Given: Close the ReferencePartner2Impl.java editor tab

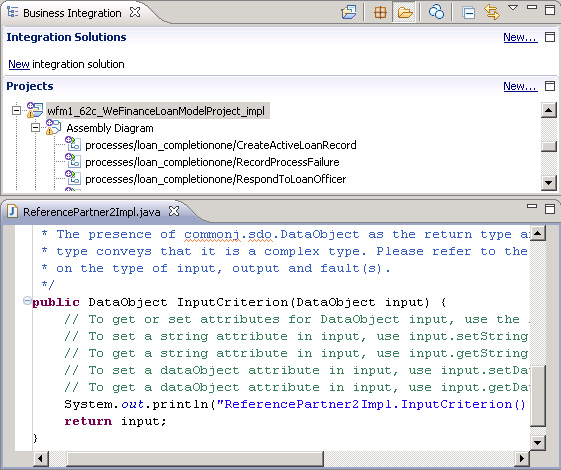Looking at the screenshot, I should pyautogui.click(x=174, y=211).
